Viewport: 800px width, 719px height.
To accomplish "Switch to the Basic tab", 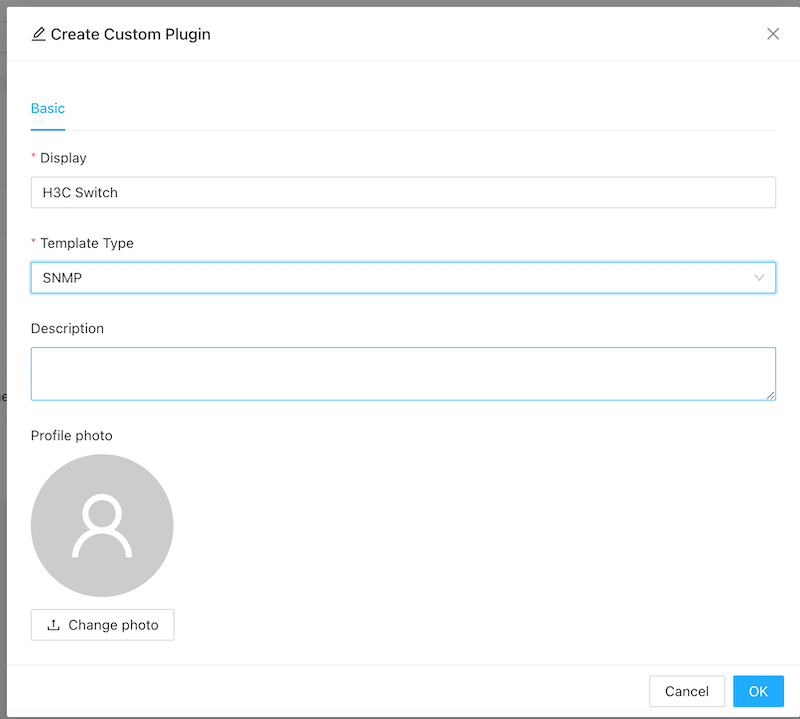I will 48,108.
